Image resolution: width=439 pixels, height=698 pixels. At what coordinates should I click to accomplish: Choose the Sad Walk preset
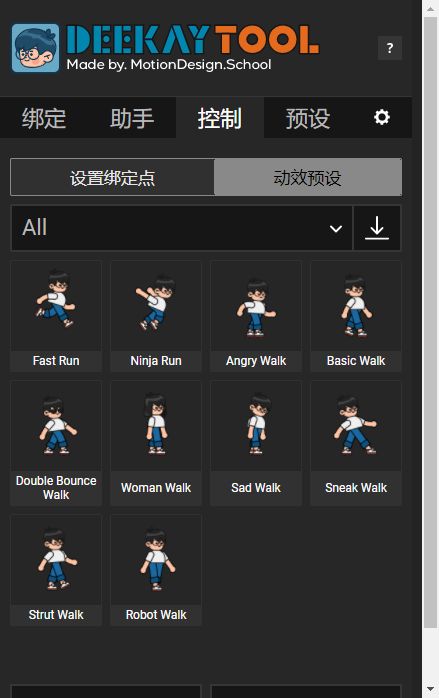click(256, 443)
